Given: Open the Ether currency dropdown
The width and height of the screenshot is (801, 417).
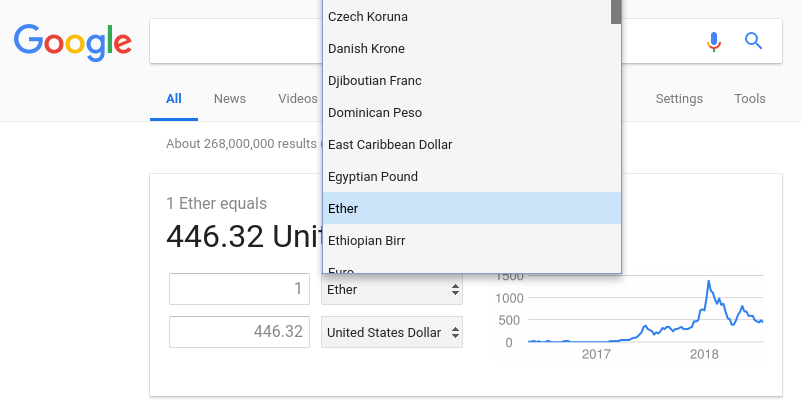Looking at the screenshot, I should (392, 290).
